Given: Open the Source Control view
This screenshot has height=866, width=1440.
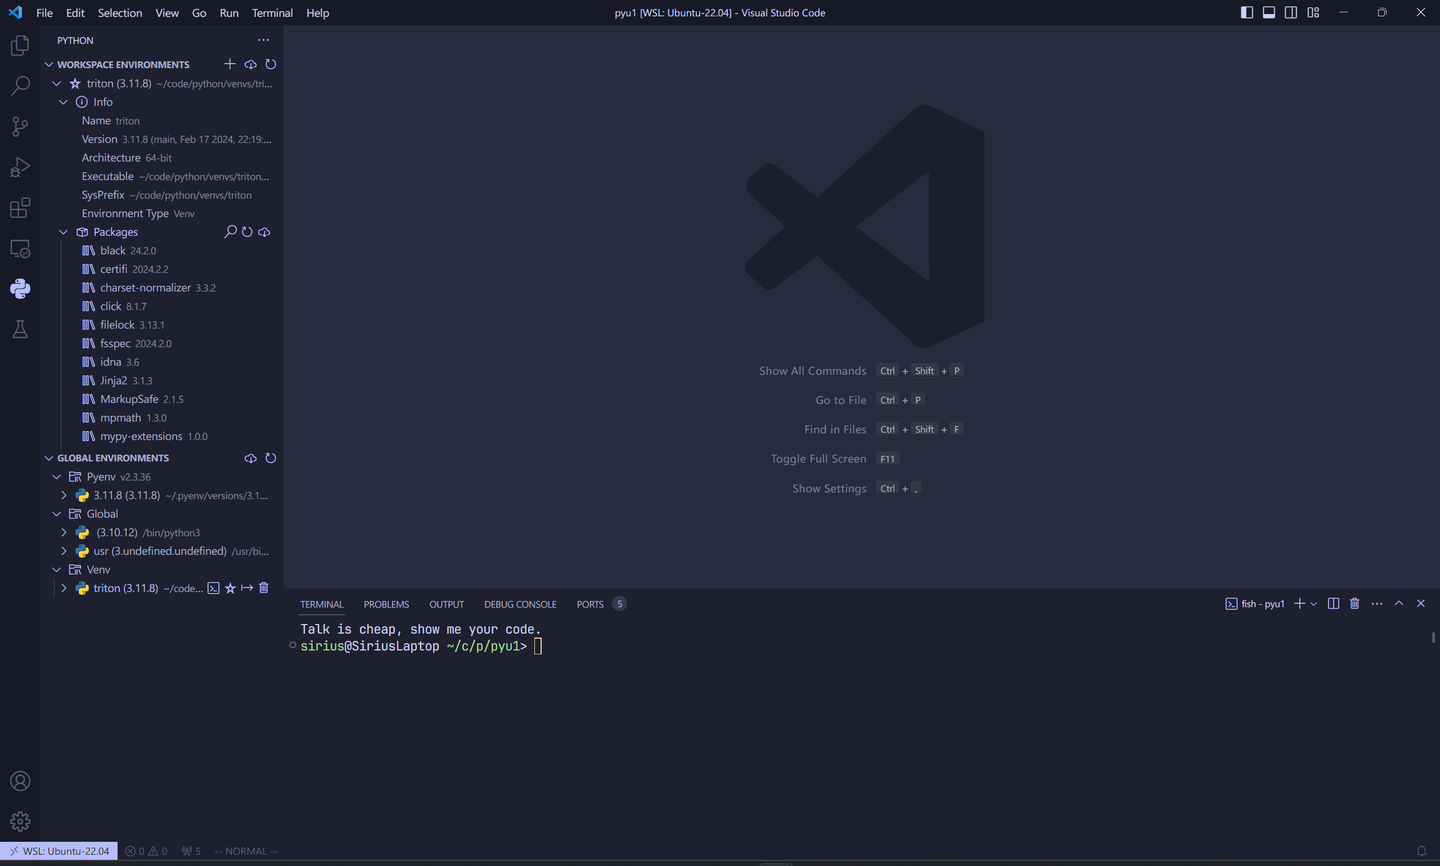Looking at the screenshot, I should (x=20, y=126).
